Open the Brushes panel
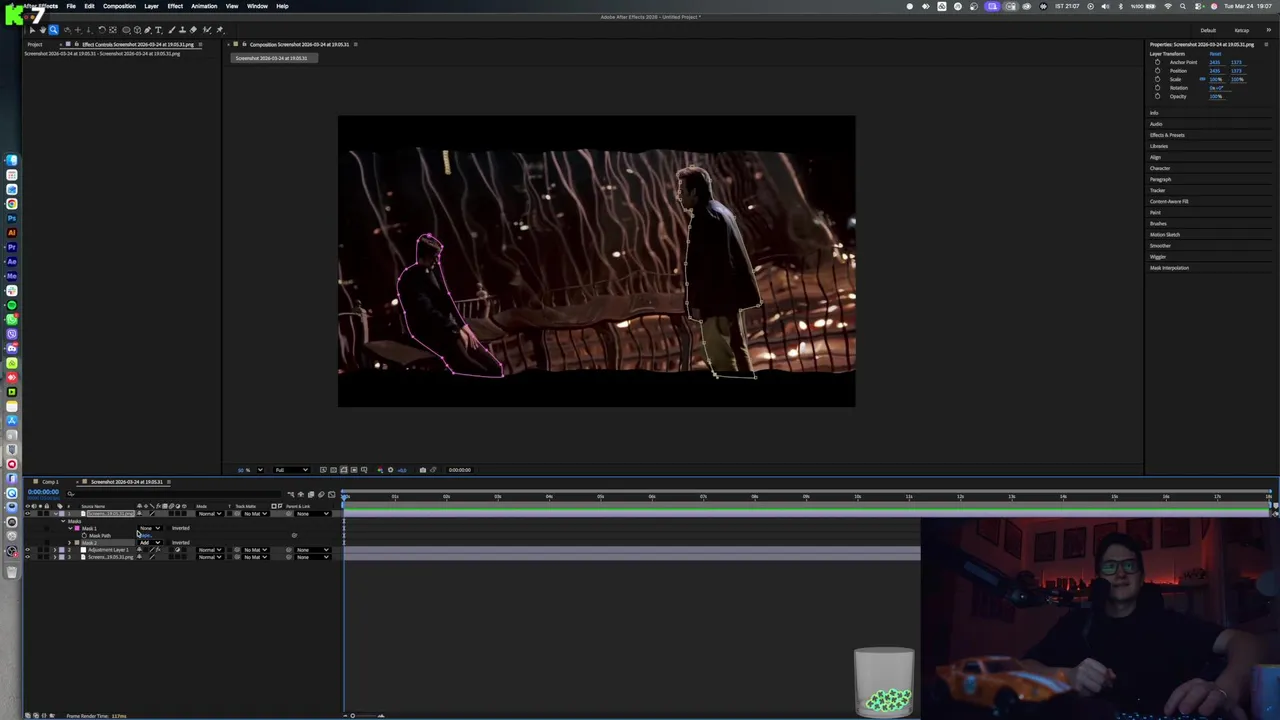The image size is (1280, 720). [x=1158, y=223]
